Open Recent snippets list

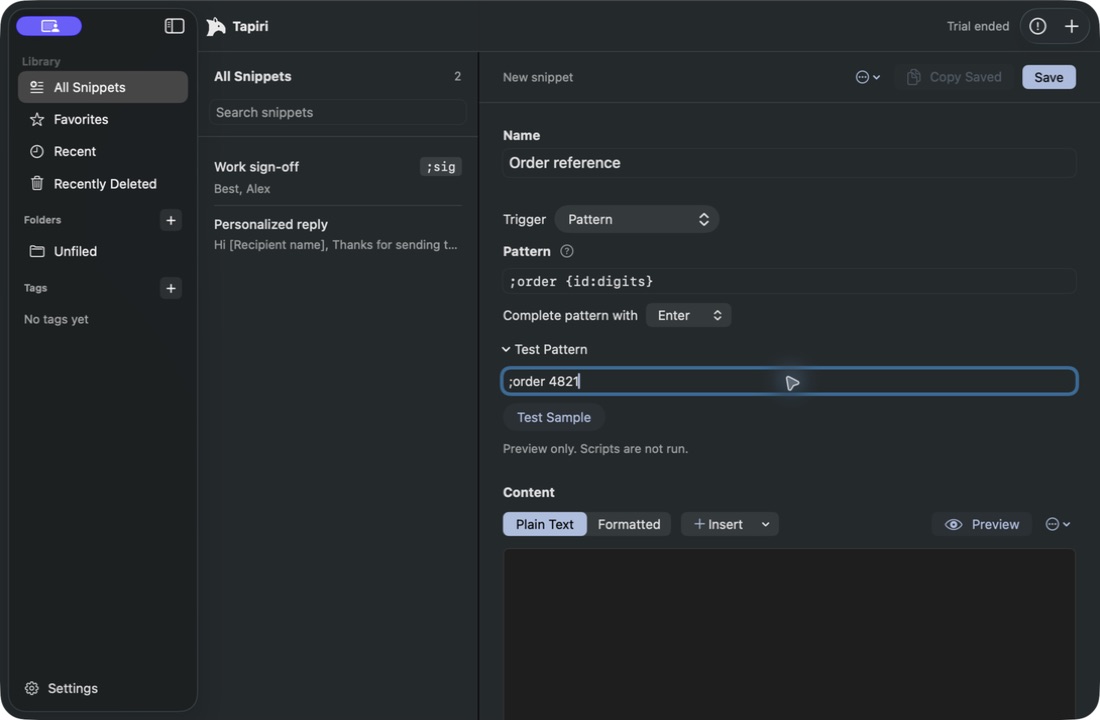(x=102, y=152)
